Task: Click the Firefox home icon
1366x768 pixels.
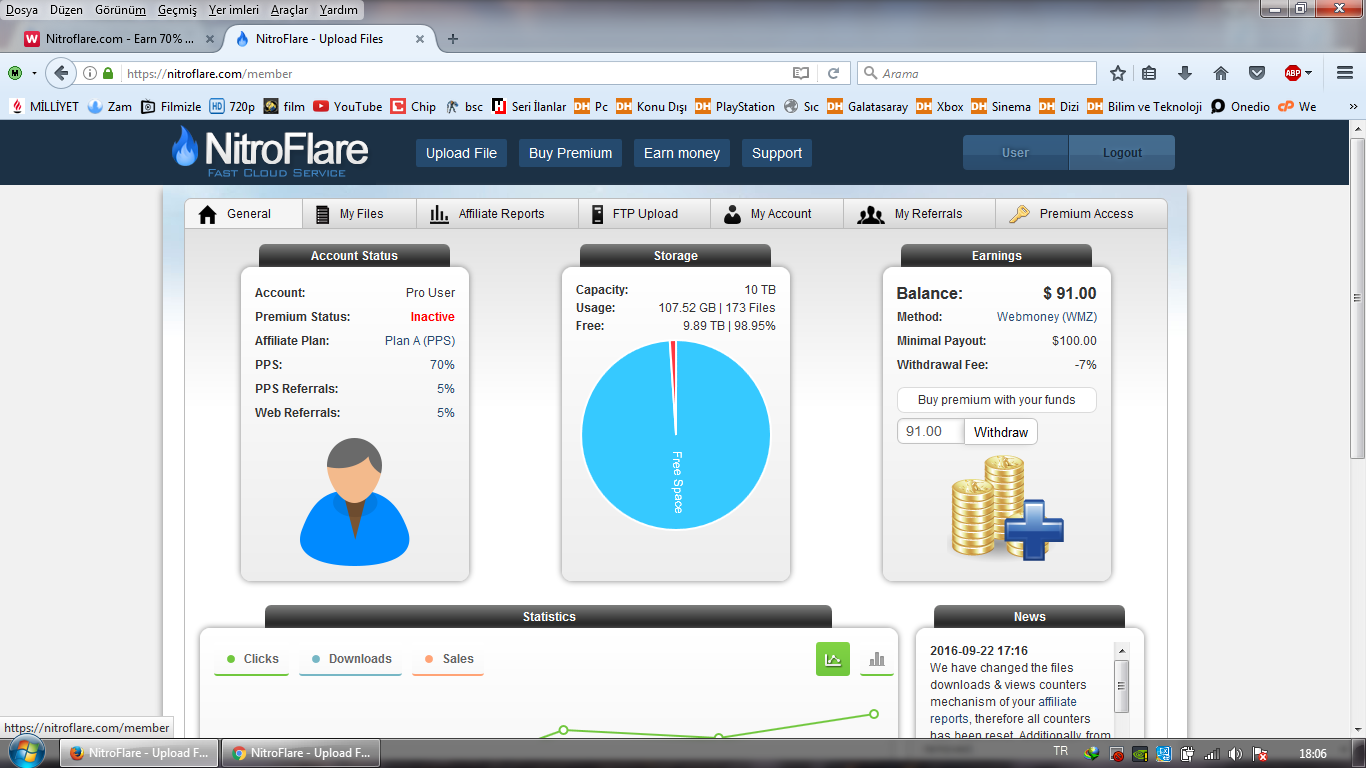Action: pos(1221,73)
